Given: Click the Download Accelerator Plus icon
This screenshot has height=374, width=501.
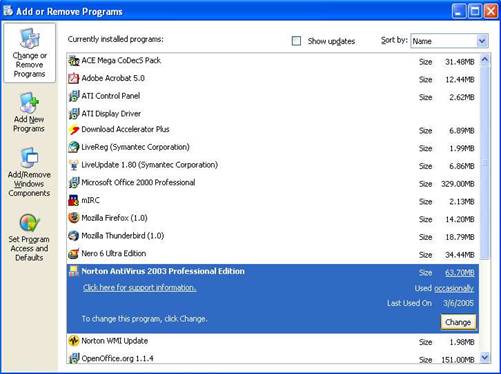Looking at the screenshot, I should tap(73, 129).
